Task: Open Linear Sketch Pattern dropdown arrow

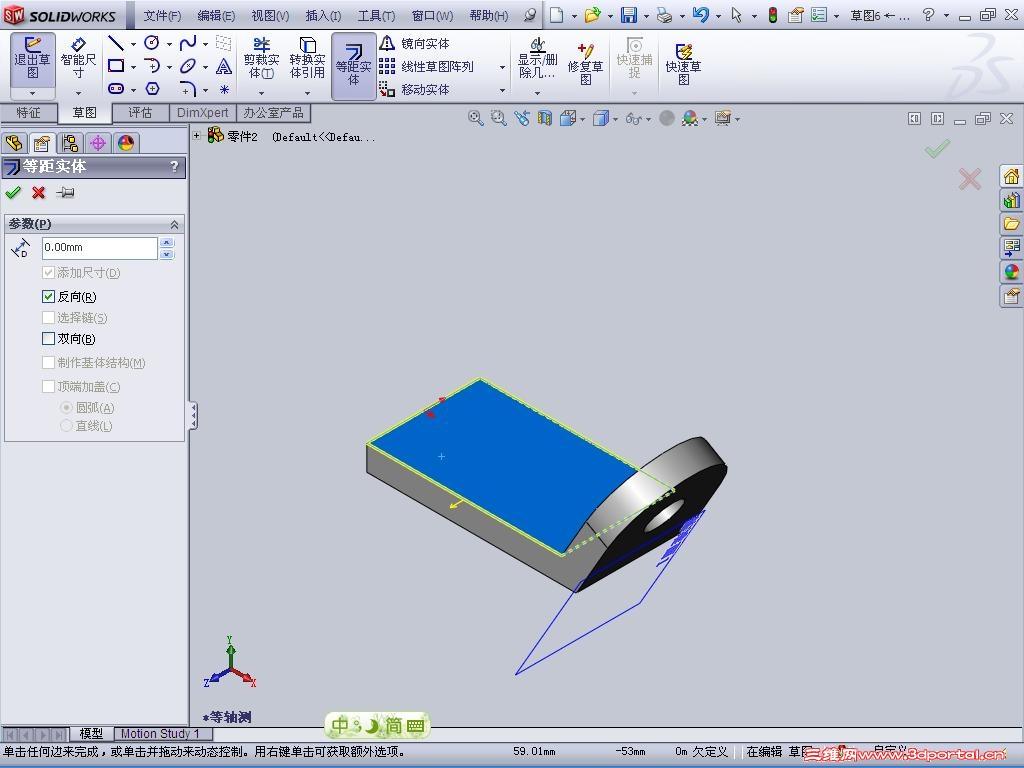Action: click(502, 67)
